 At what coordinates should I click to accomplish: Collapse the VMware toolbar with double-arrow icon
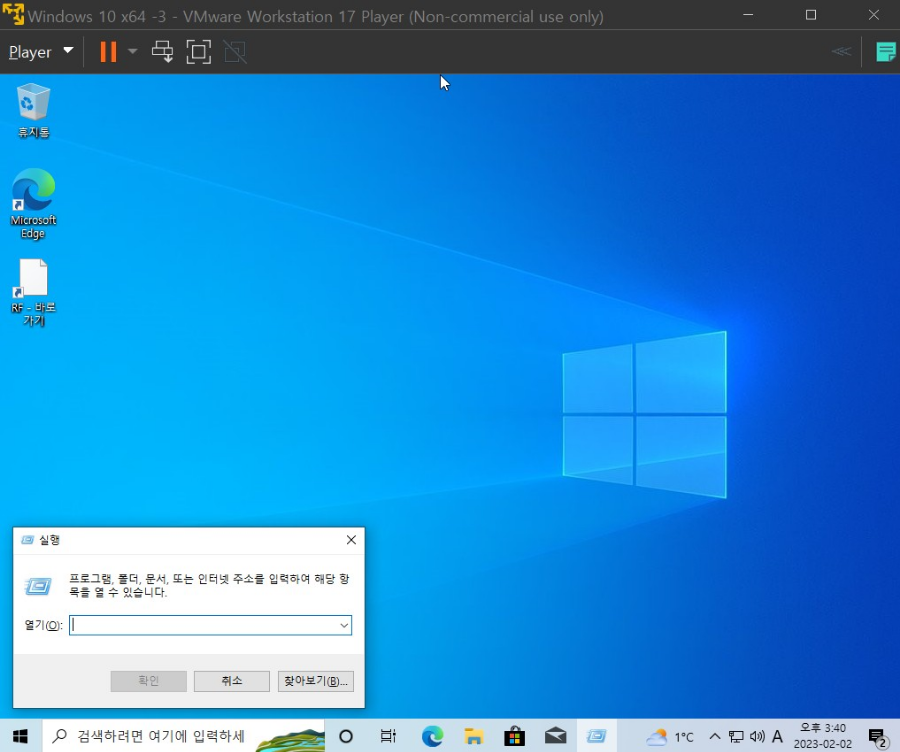[841, 52]
